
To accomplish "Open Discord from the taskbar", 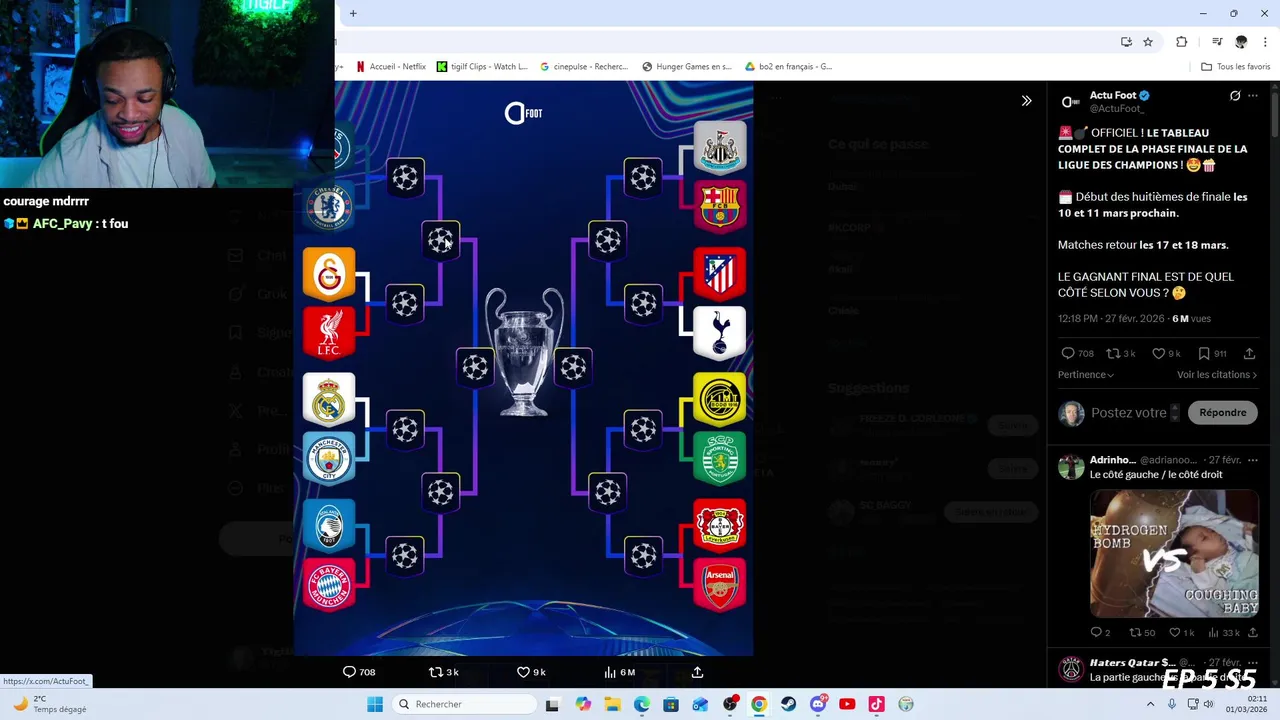I will click(x=818, y=704).
